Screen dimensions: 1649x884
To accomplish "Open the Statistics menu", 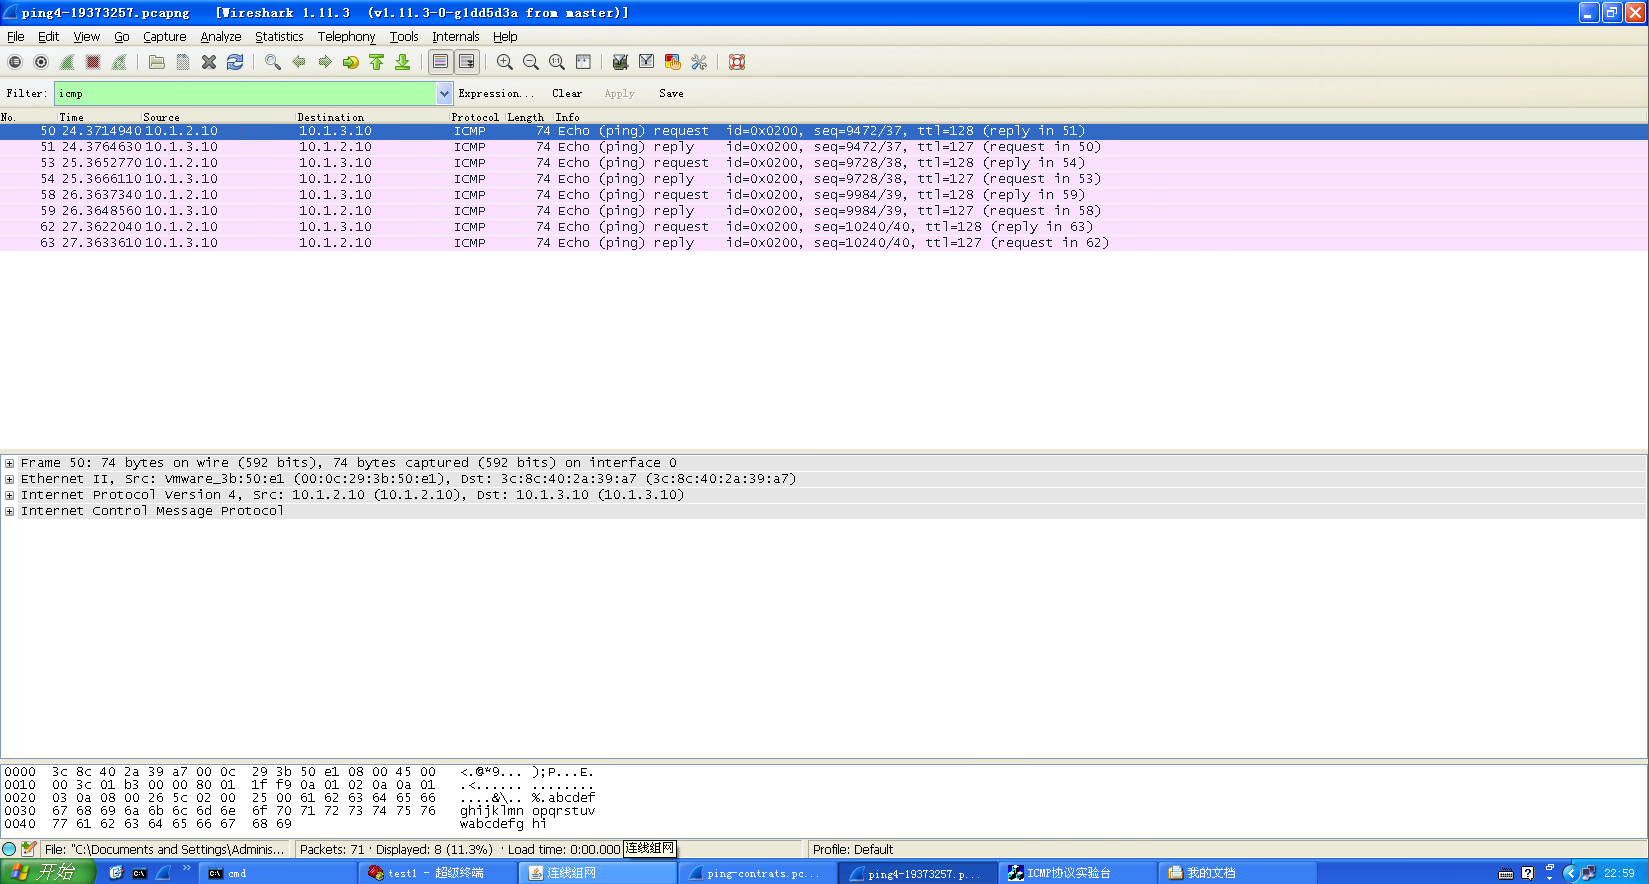I will (279, 36).
